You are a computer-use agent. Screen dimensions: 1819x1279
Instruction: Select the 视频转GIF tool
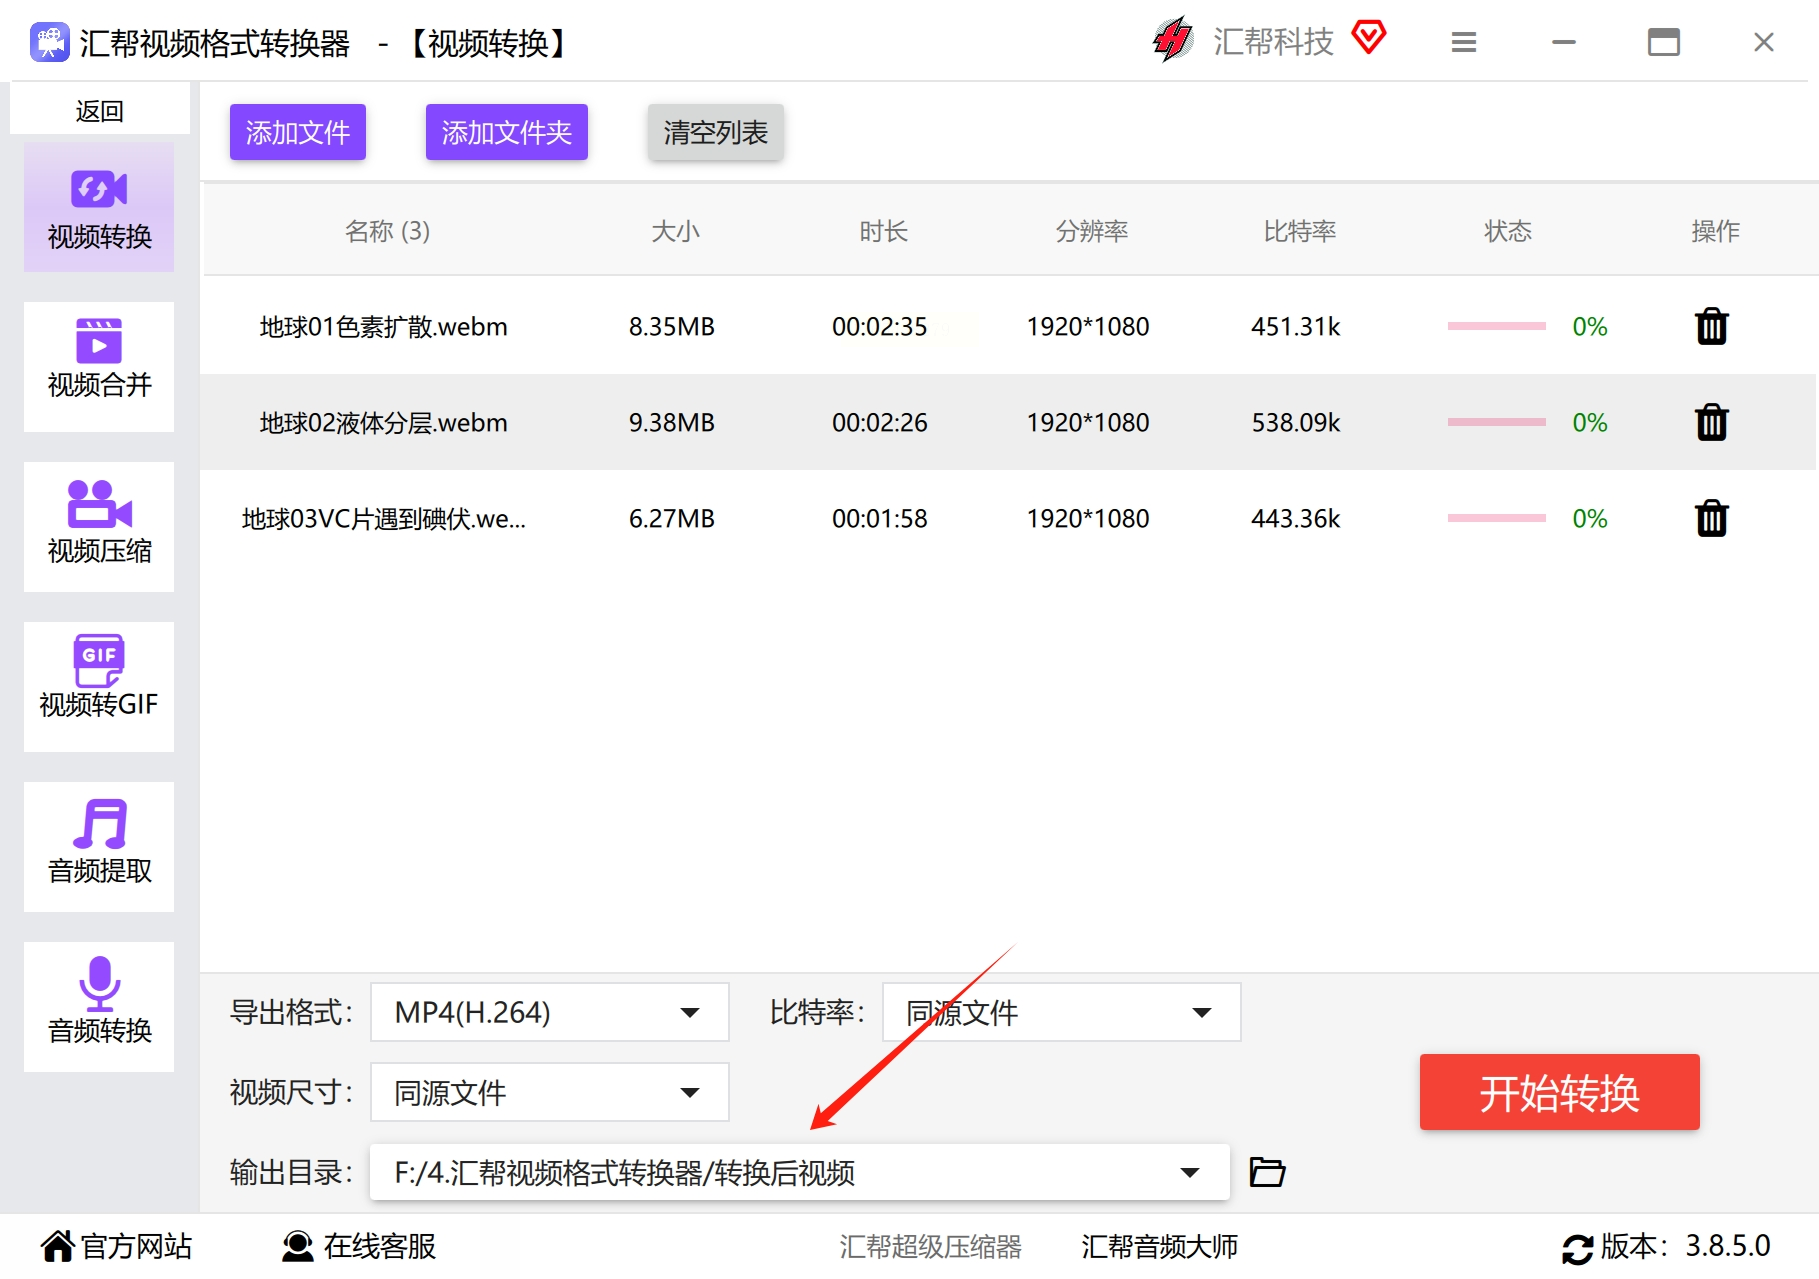tap(99, 687)
